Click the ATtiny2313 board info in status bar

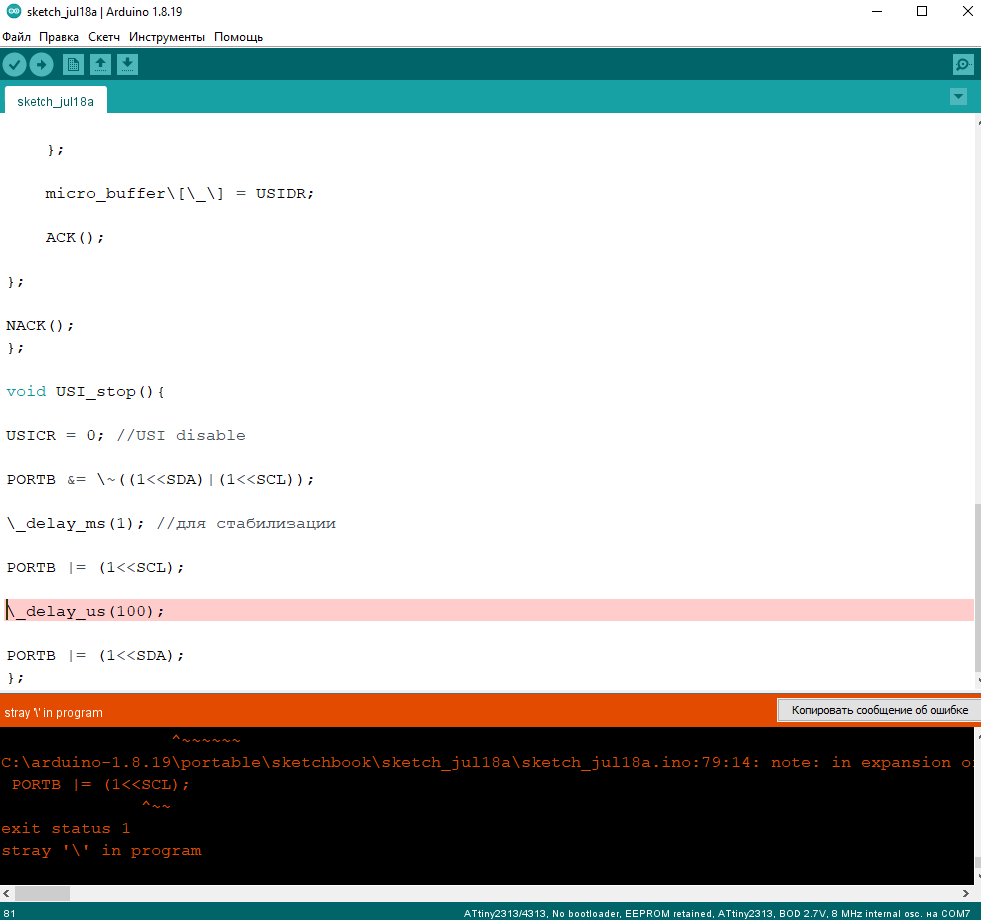[x=716, y=914]
